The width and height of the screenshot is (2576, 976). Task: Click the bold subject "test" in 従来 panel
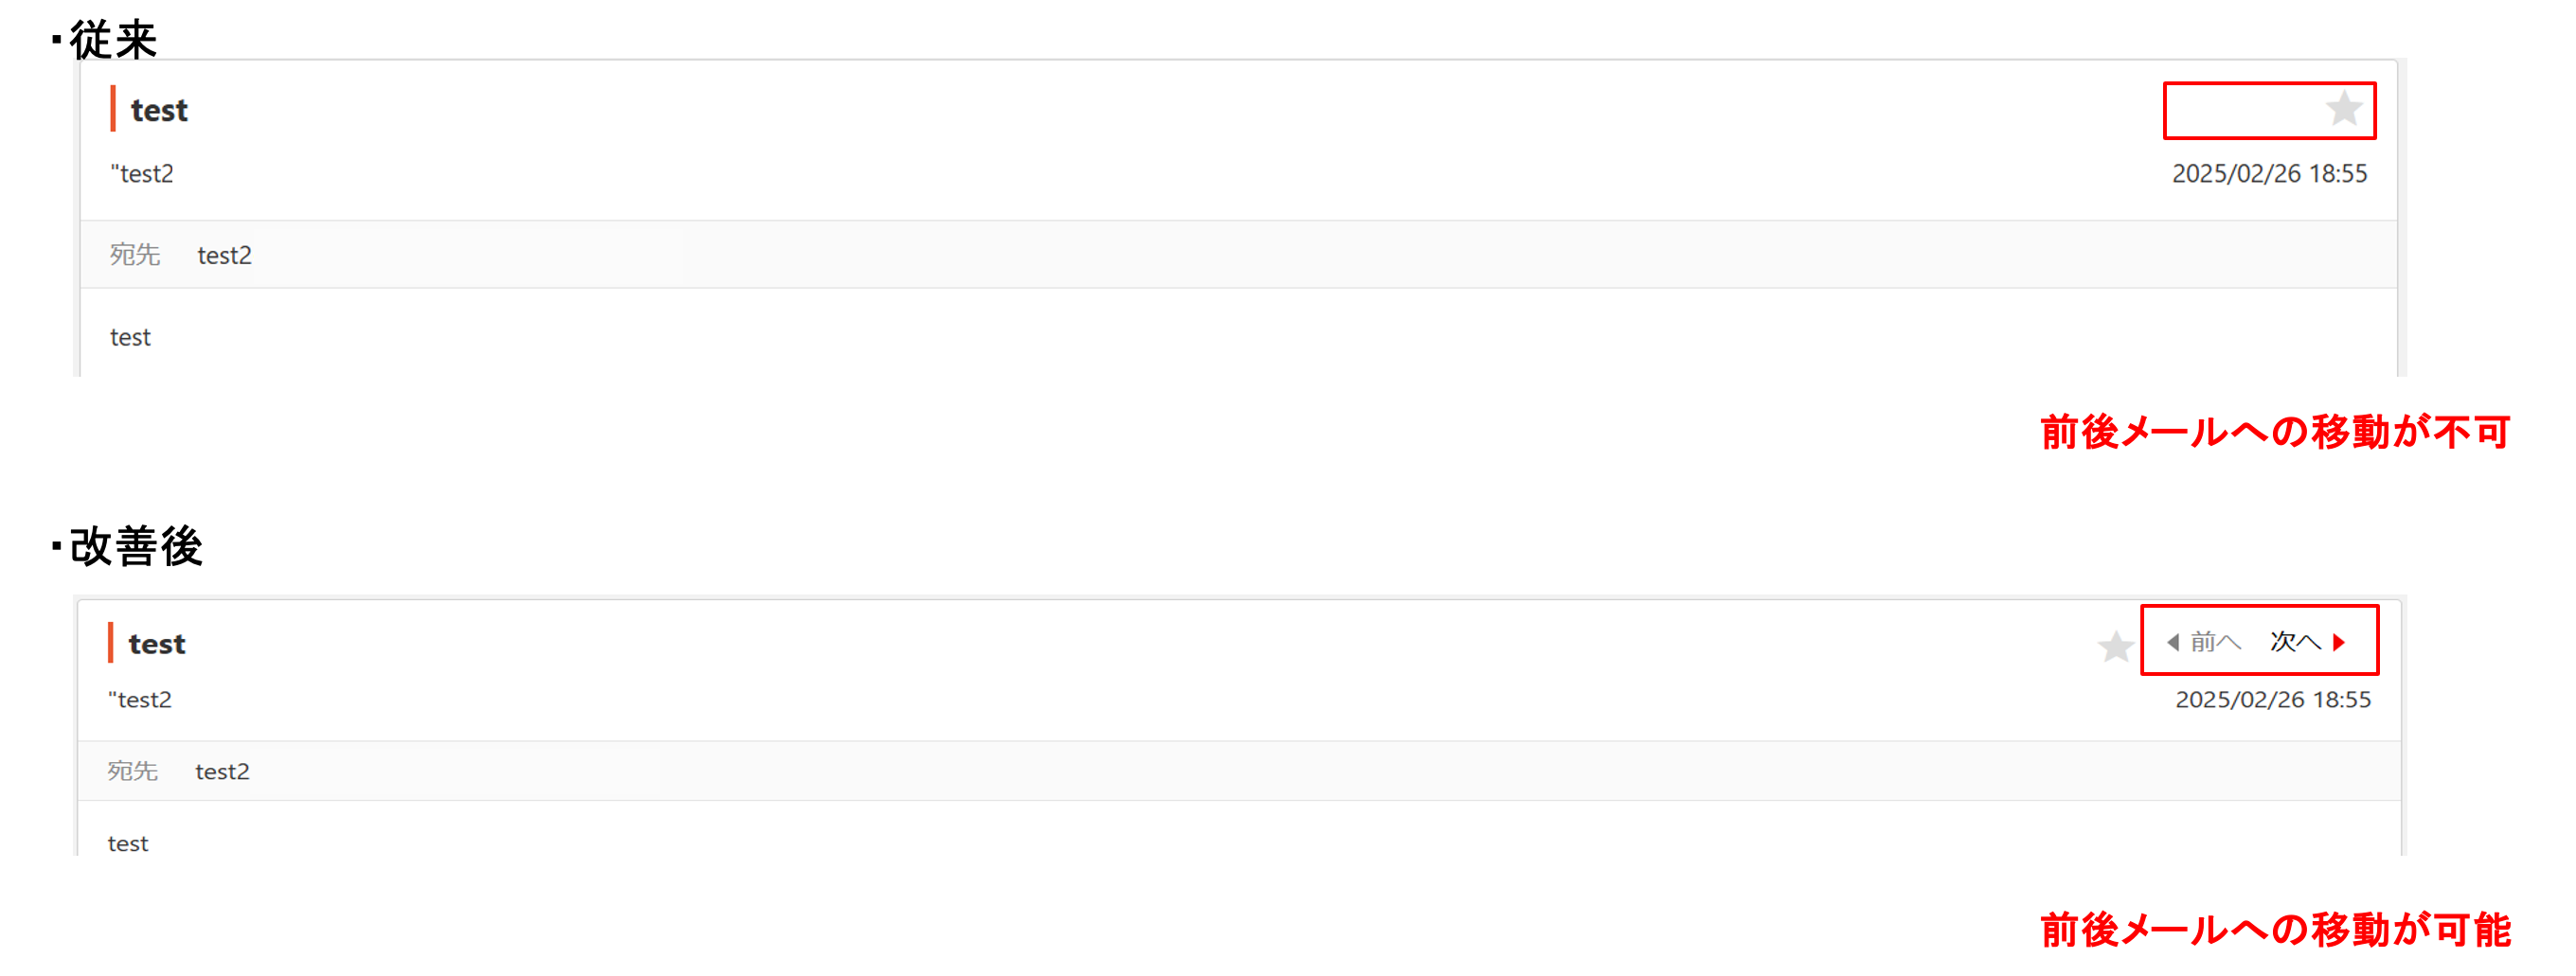(x=159, y=110)
